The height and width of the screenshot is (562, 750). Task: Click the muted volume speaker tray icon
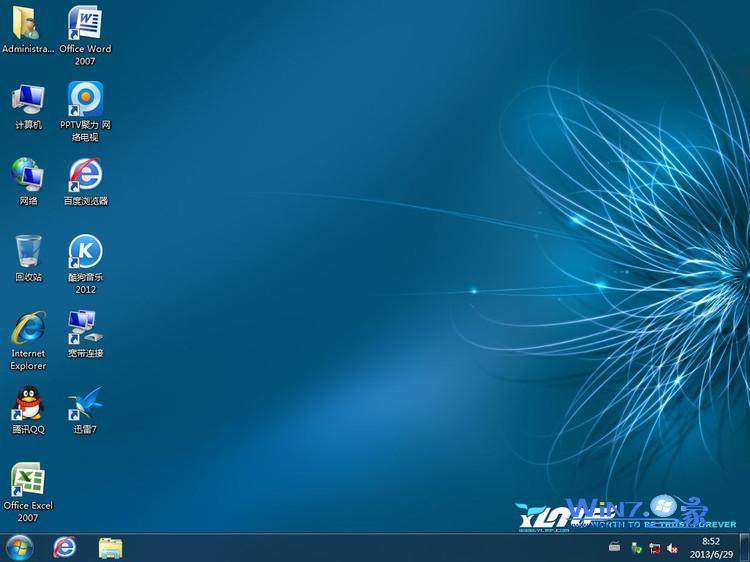click(673, 548)
